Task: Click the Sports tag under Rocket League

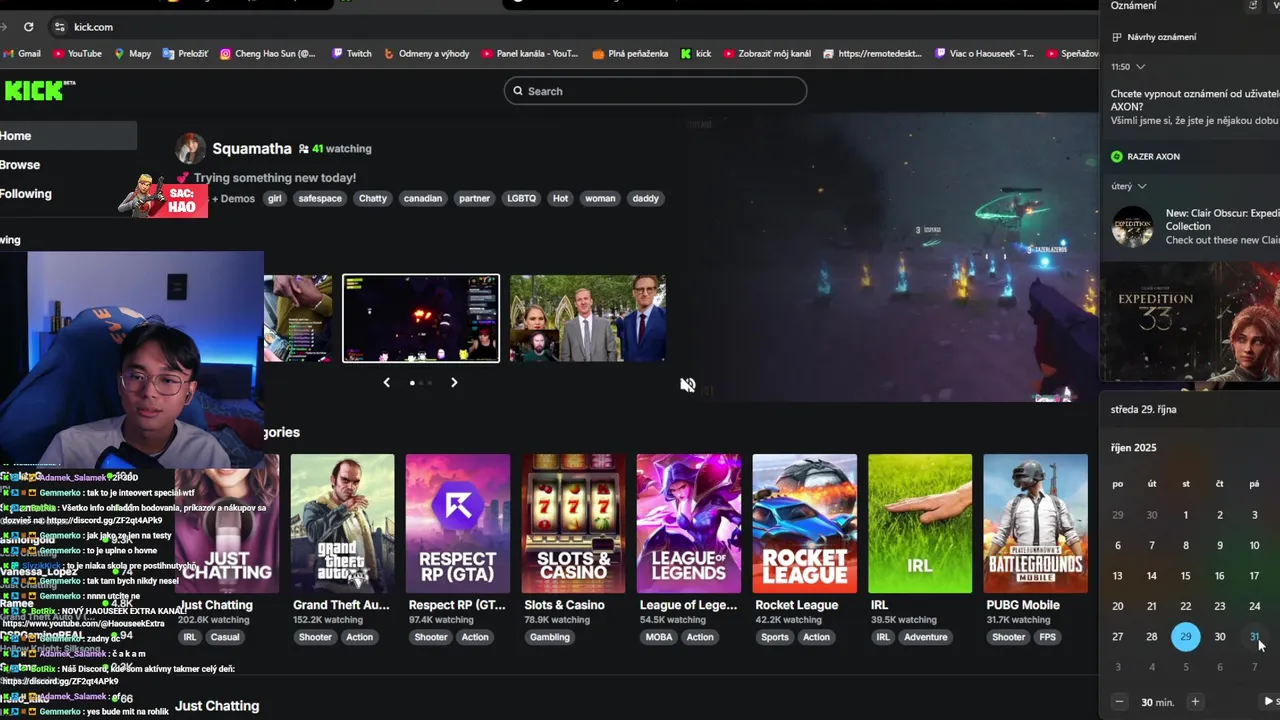Action: pyautogui.click(x=775, y=637)
